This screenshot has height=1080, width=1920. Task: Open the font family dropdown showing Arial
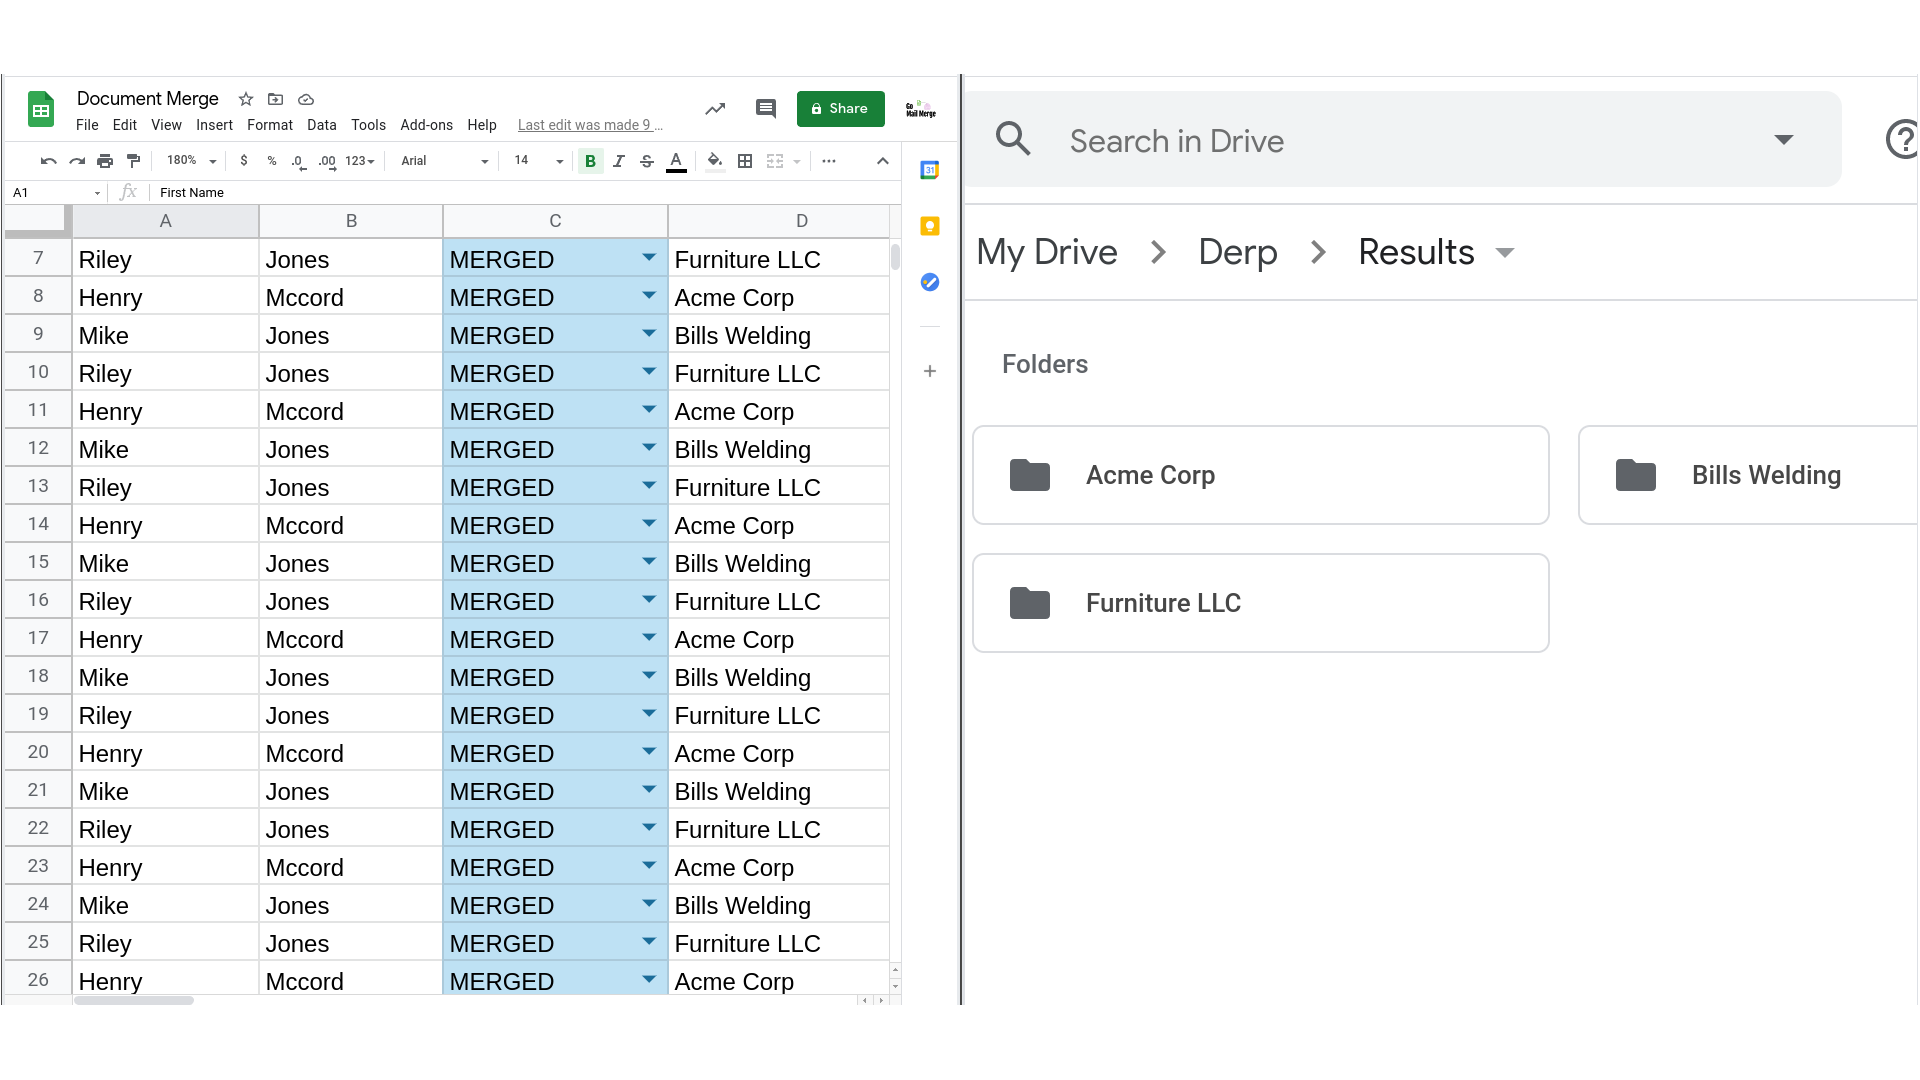(441, 161)
